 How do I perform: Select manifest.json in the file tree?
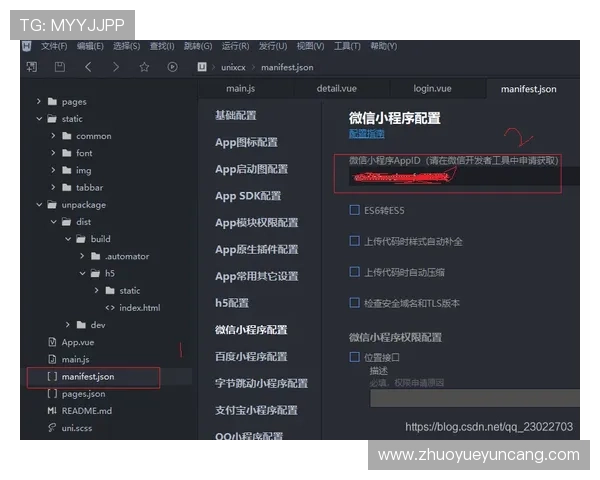point(88,377)
